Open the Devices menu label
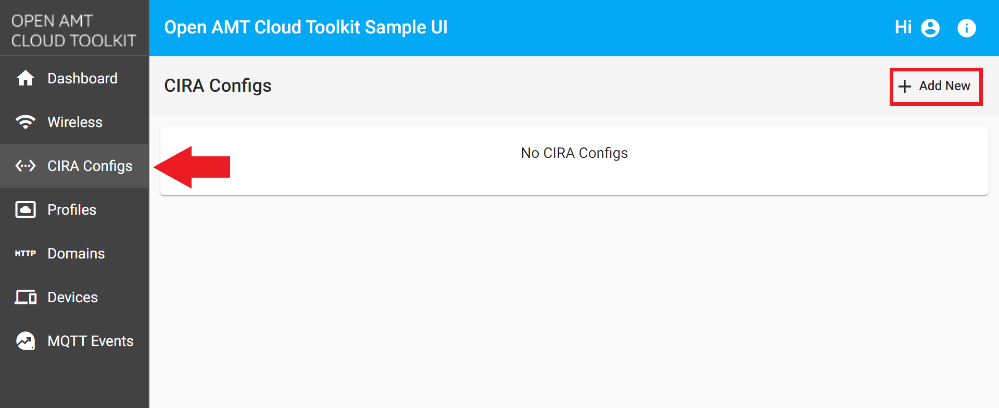 click(x=73, y=298)
